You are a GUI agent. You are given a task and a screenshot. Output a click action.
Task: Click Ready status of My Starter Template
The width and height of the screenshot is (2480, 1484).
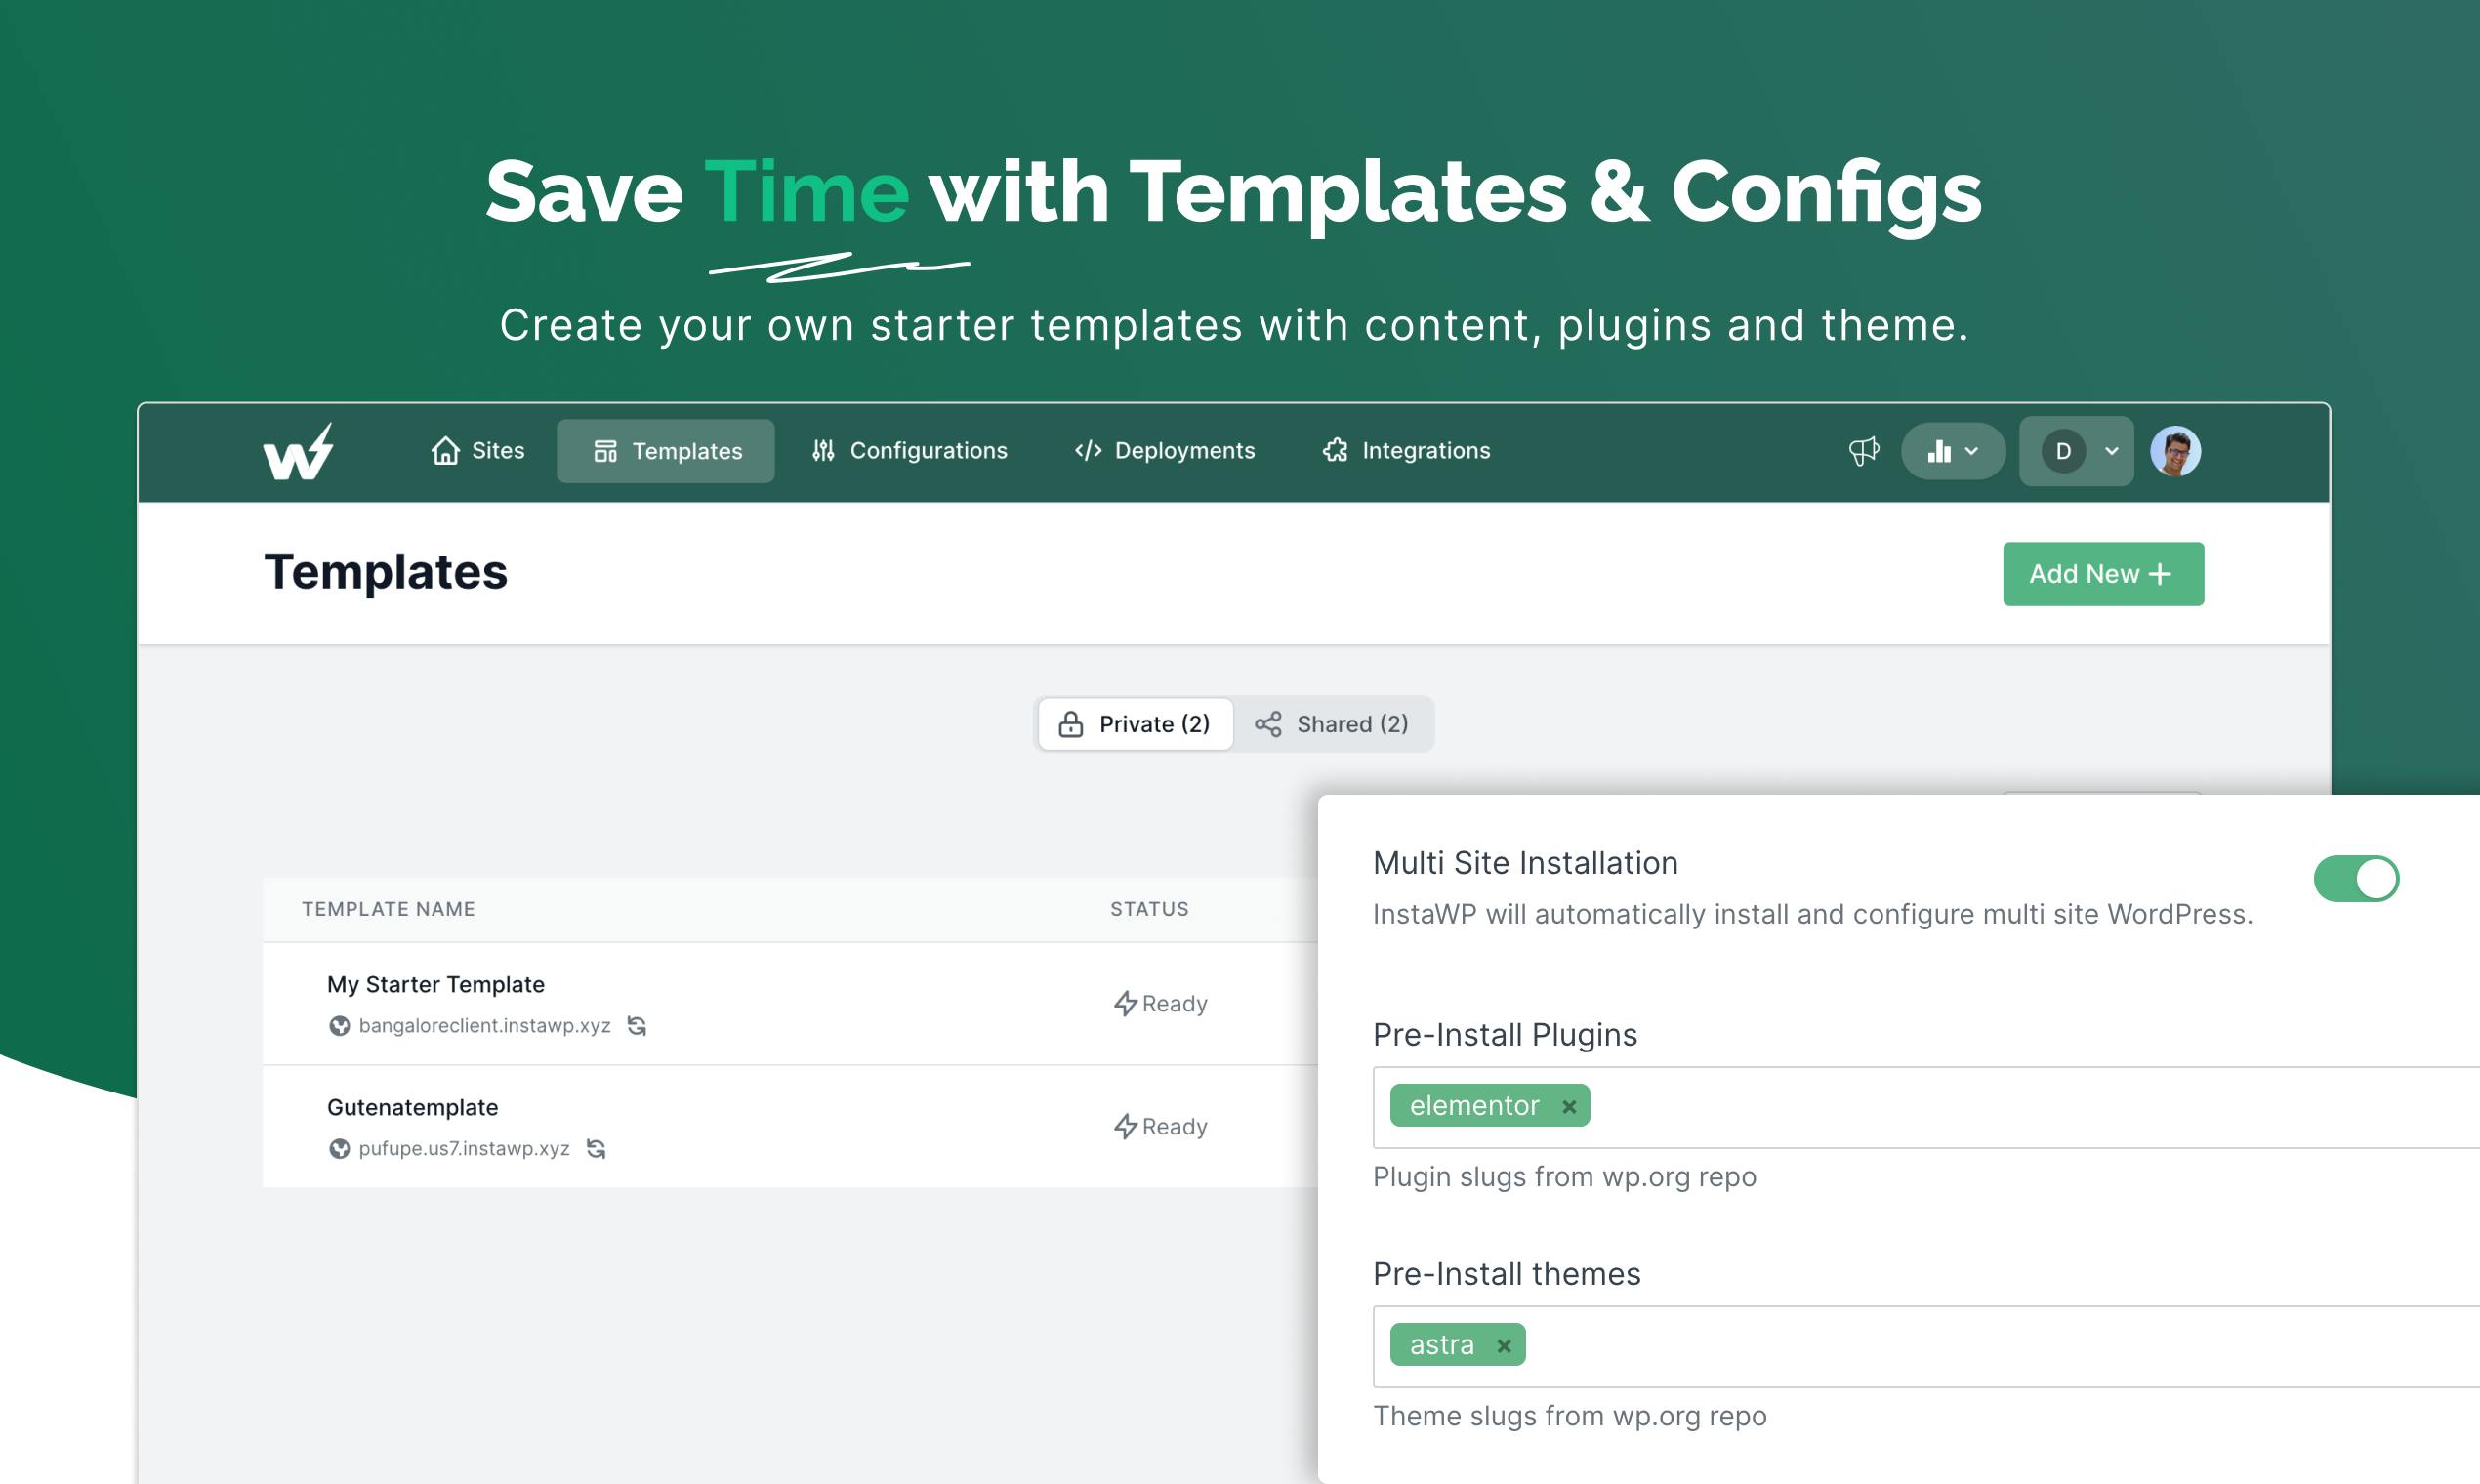[x=1160, y=1004]
